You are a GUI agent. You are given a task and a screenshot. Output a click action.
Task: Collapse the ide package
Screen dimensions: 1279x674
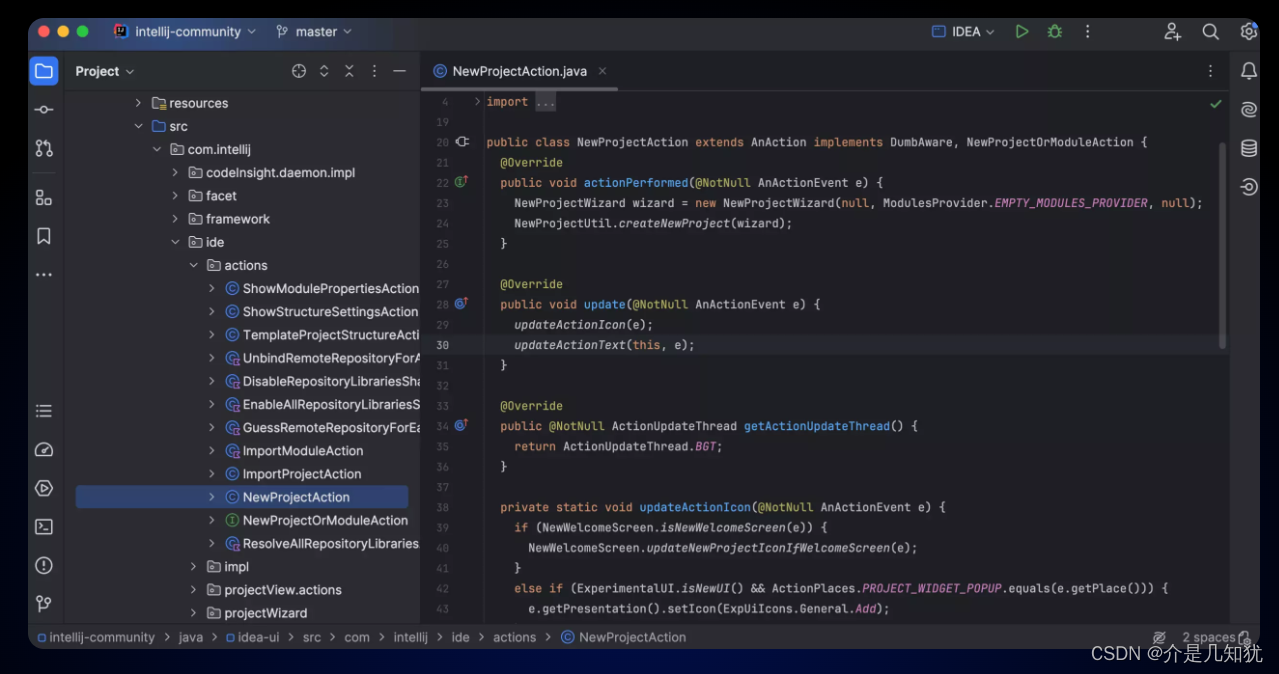coord(175,242)
